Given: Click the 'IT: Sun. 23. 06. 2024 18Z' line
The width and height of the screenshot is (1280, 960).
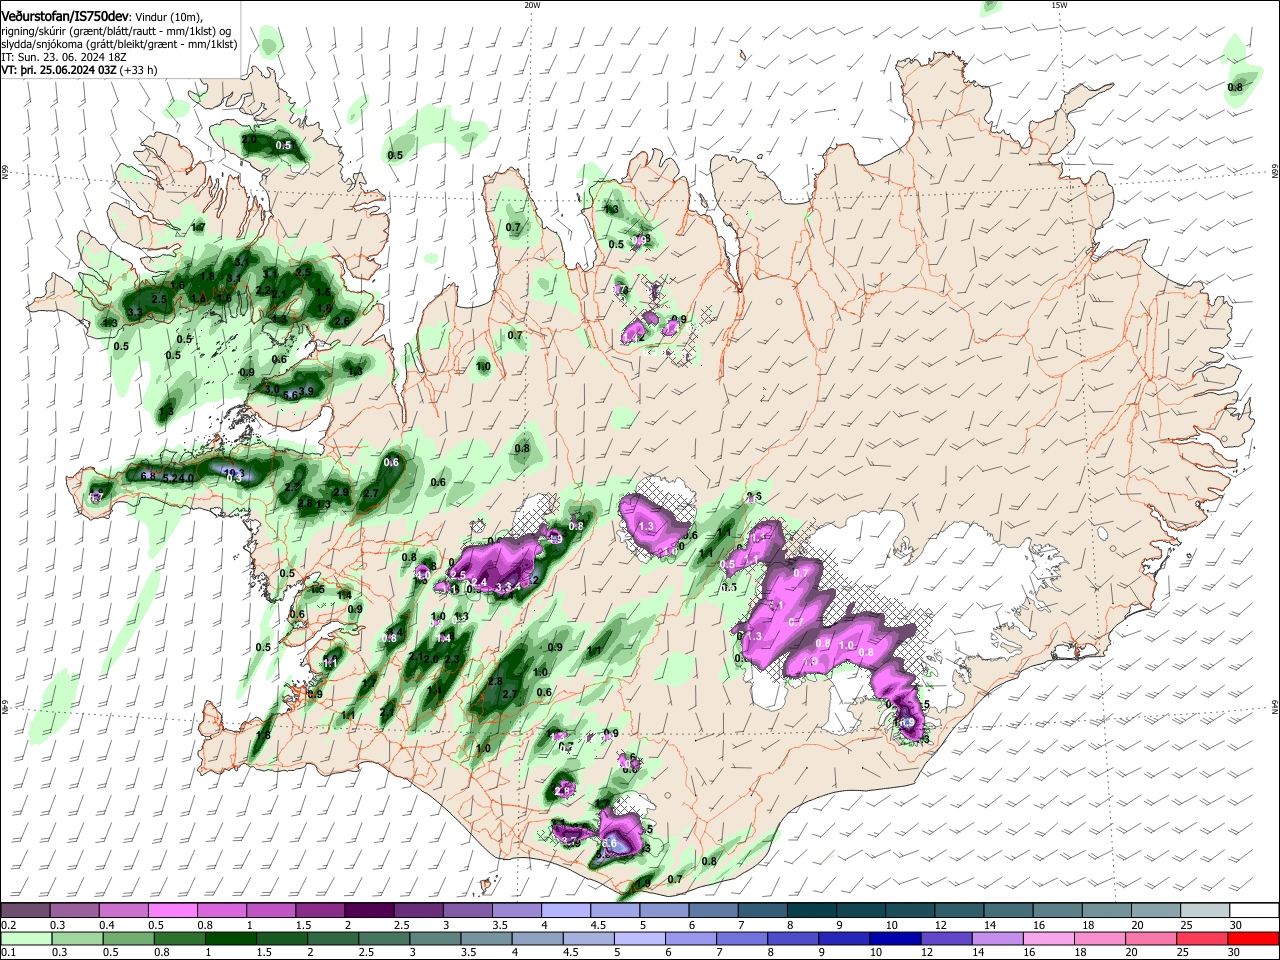Looking at the screenshot, I should click(63, 57).
